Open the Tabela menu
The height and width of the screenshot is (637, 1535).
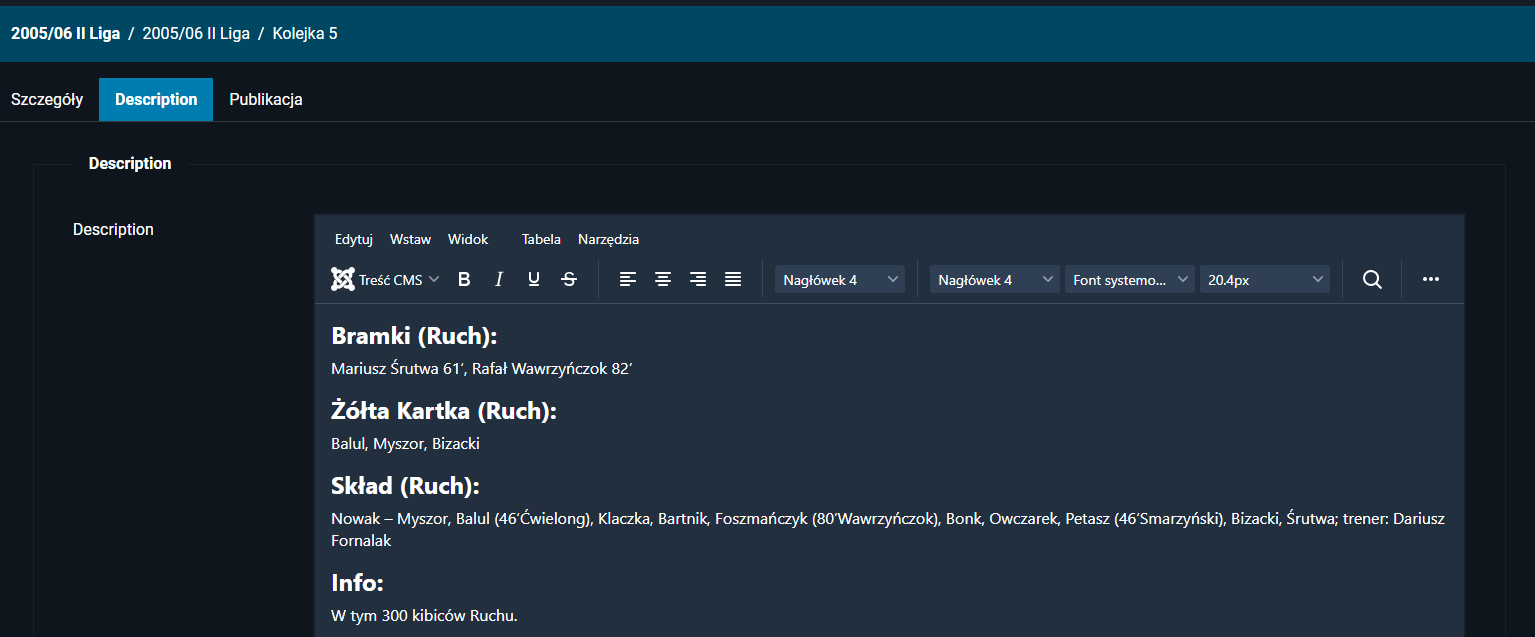coord(541,239)
